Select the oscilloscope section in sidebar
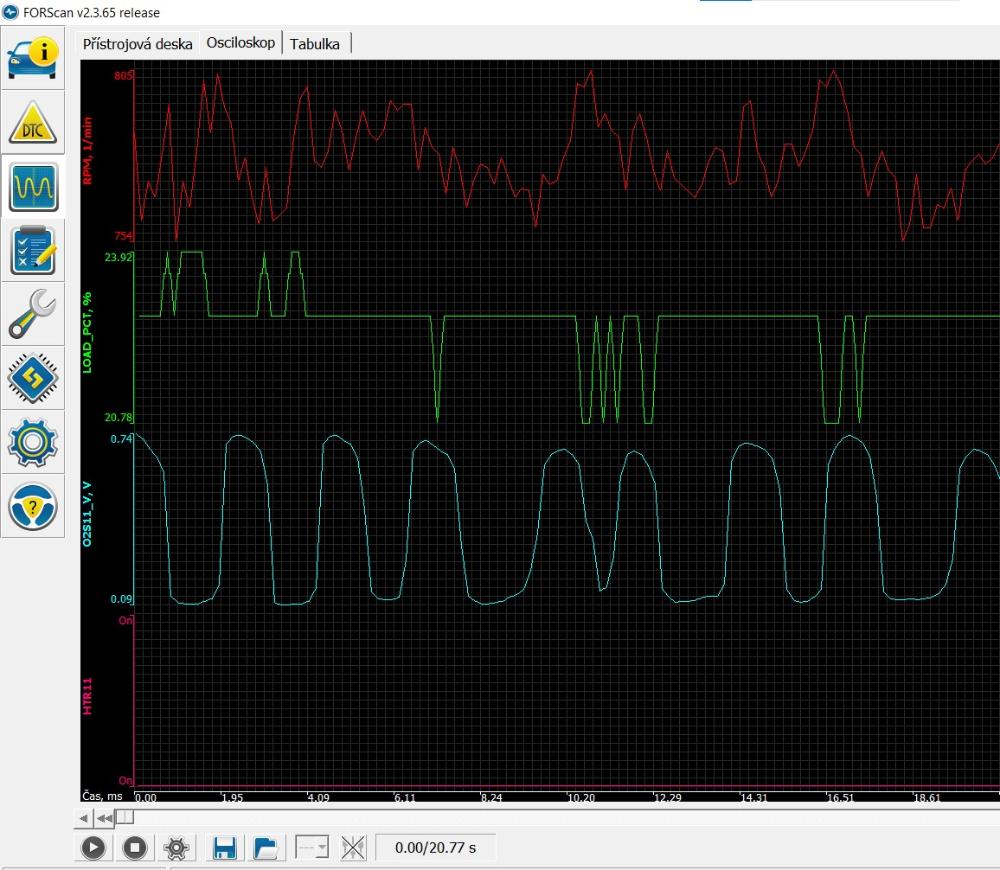The height and width of the screenshot is (870, 1000). pyautogui.click(x=33, y=186)
